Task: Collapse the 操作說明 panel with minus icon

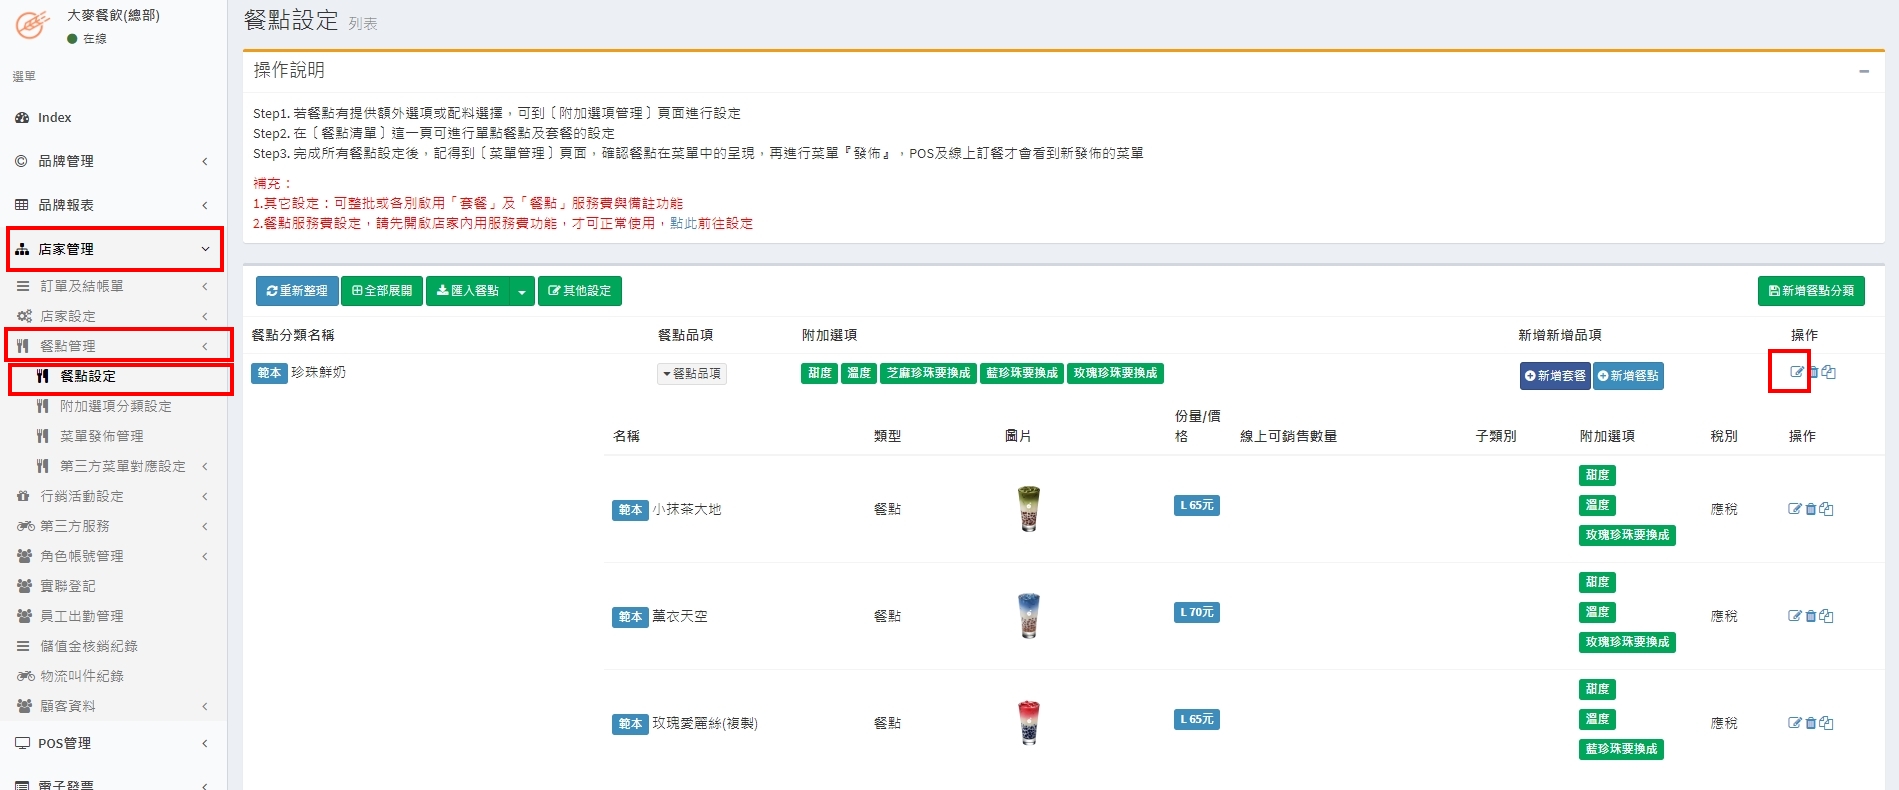Action: coord(1863,71)
